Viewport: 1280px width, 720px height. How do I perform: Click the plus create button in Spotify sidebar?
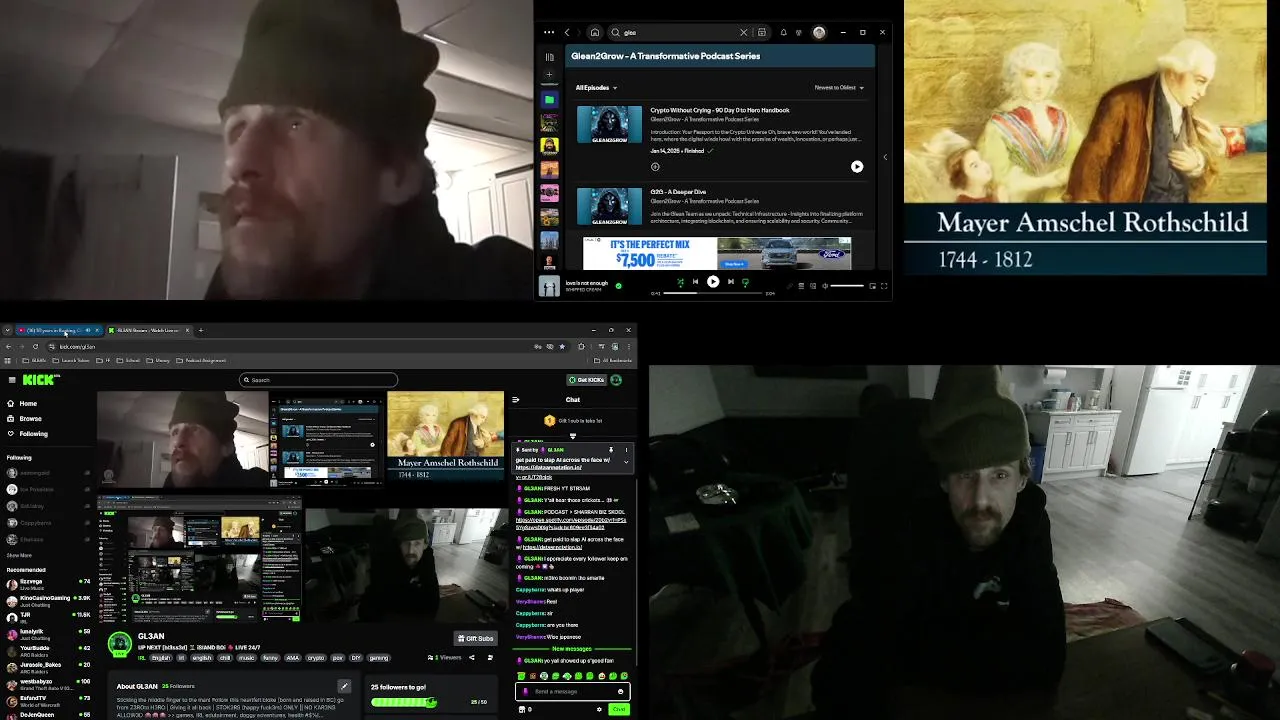coord(549,75)
